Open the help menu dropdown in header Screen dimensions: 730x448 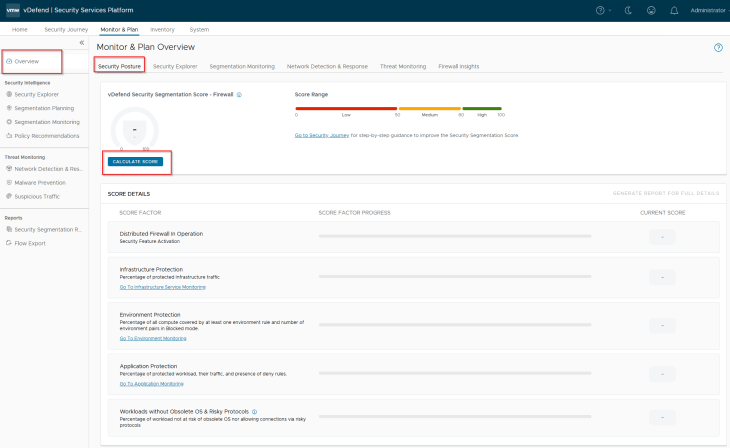point(602,10)
